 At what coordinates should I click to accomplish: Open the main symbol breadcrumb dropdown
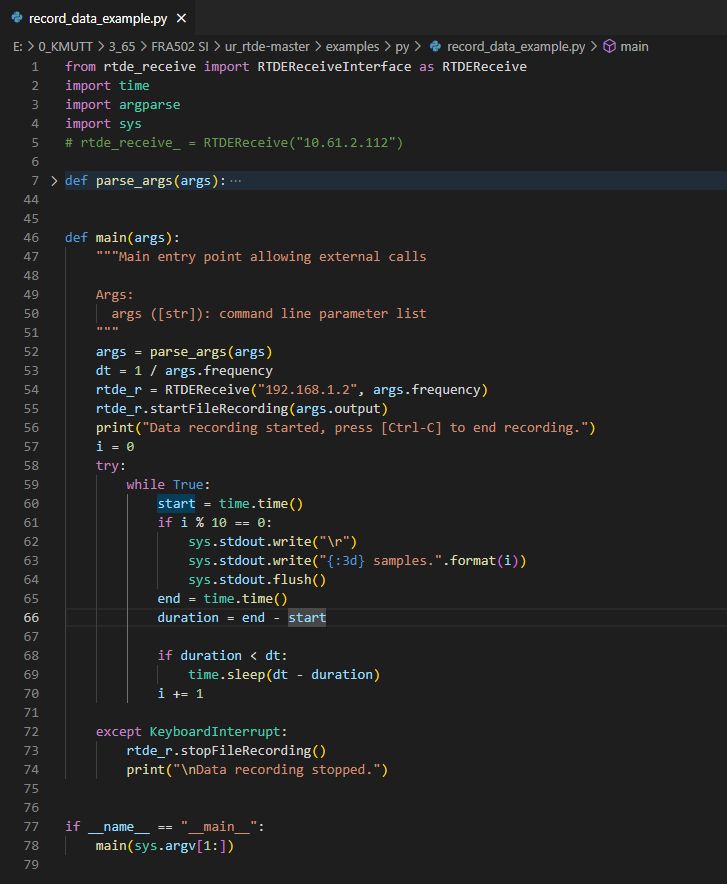point(634,46)
